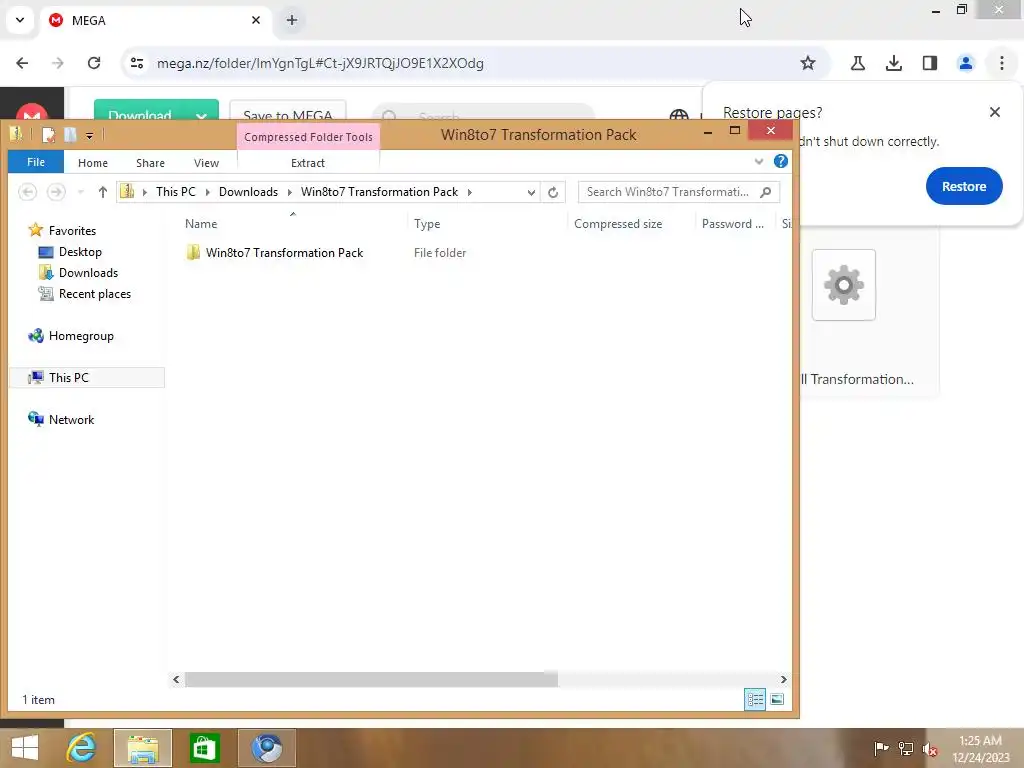This screenshot has height=768, width=1024.
Task: Switch to Details view icon
Action: [x=755, y=699]
